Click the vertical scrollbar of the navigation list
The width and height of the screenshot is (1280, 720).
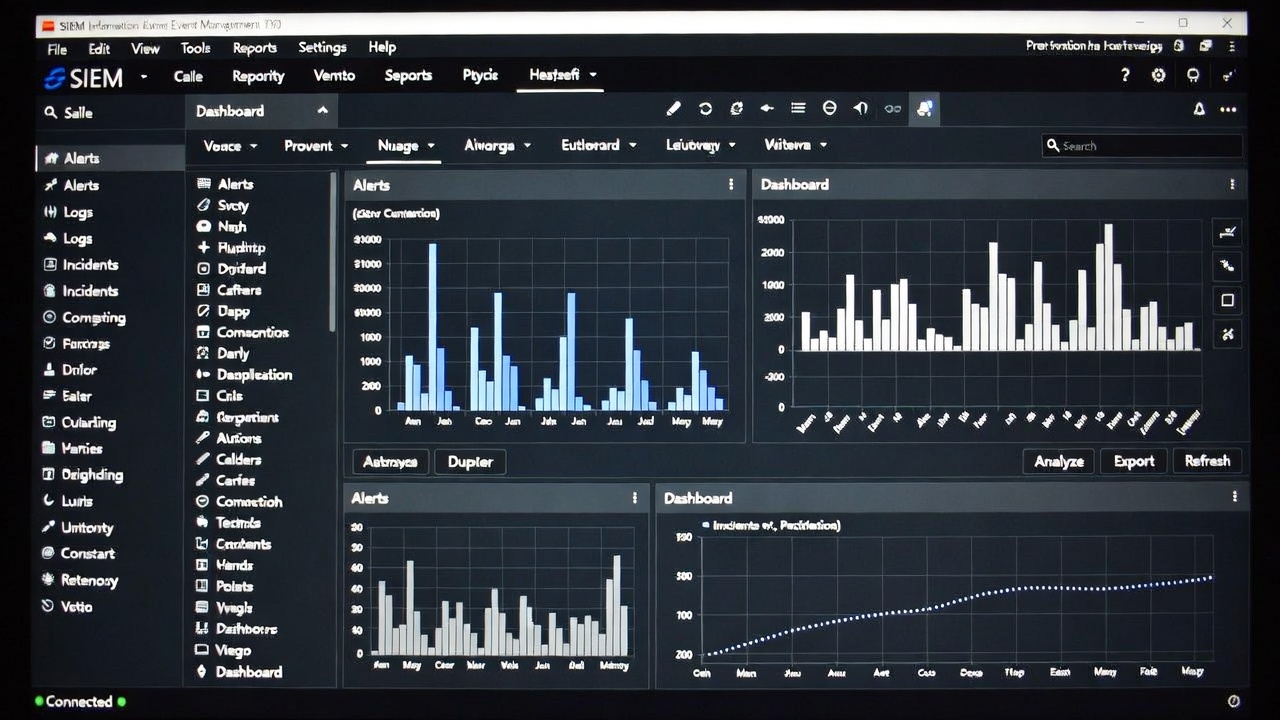[x=332, y=250]
